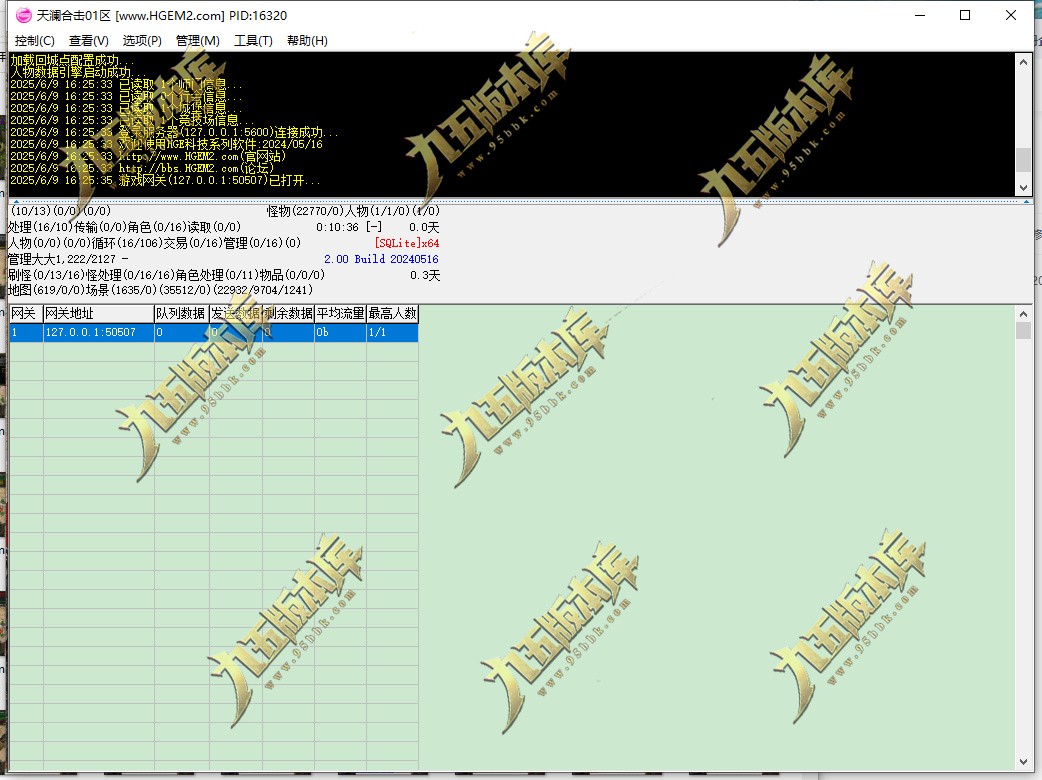Click gateway list scroll up arrow

click(x=1023, y=314)
